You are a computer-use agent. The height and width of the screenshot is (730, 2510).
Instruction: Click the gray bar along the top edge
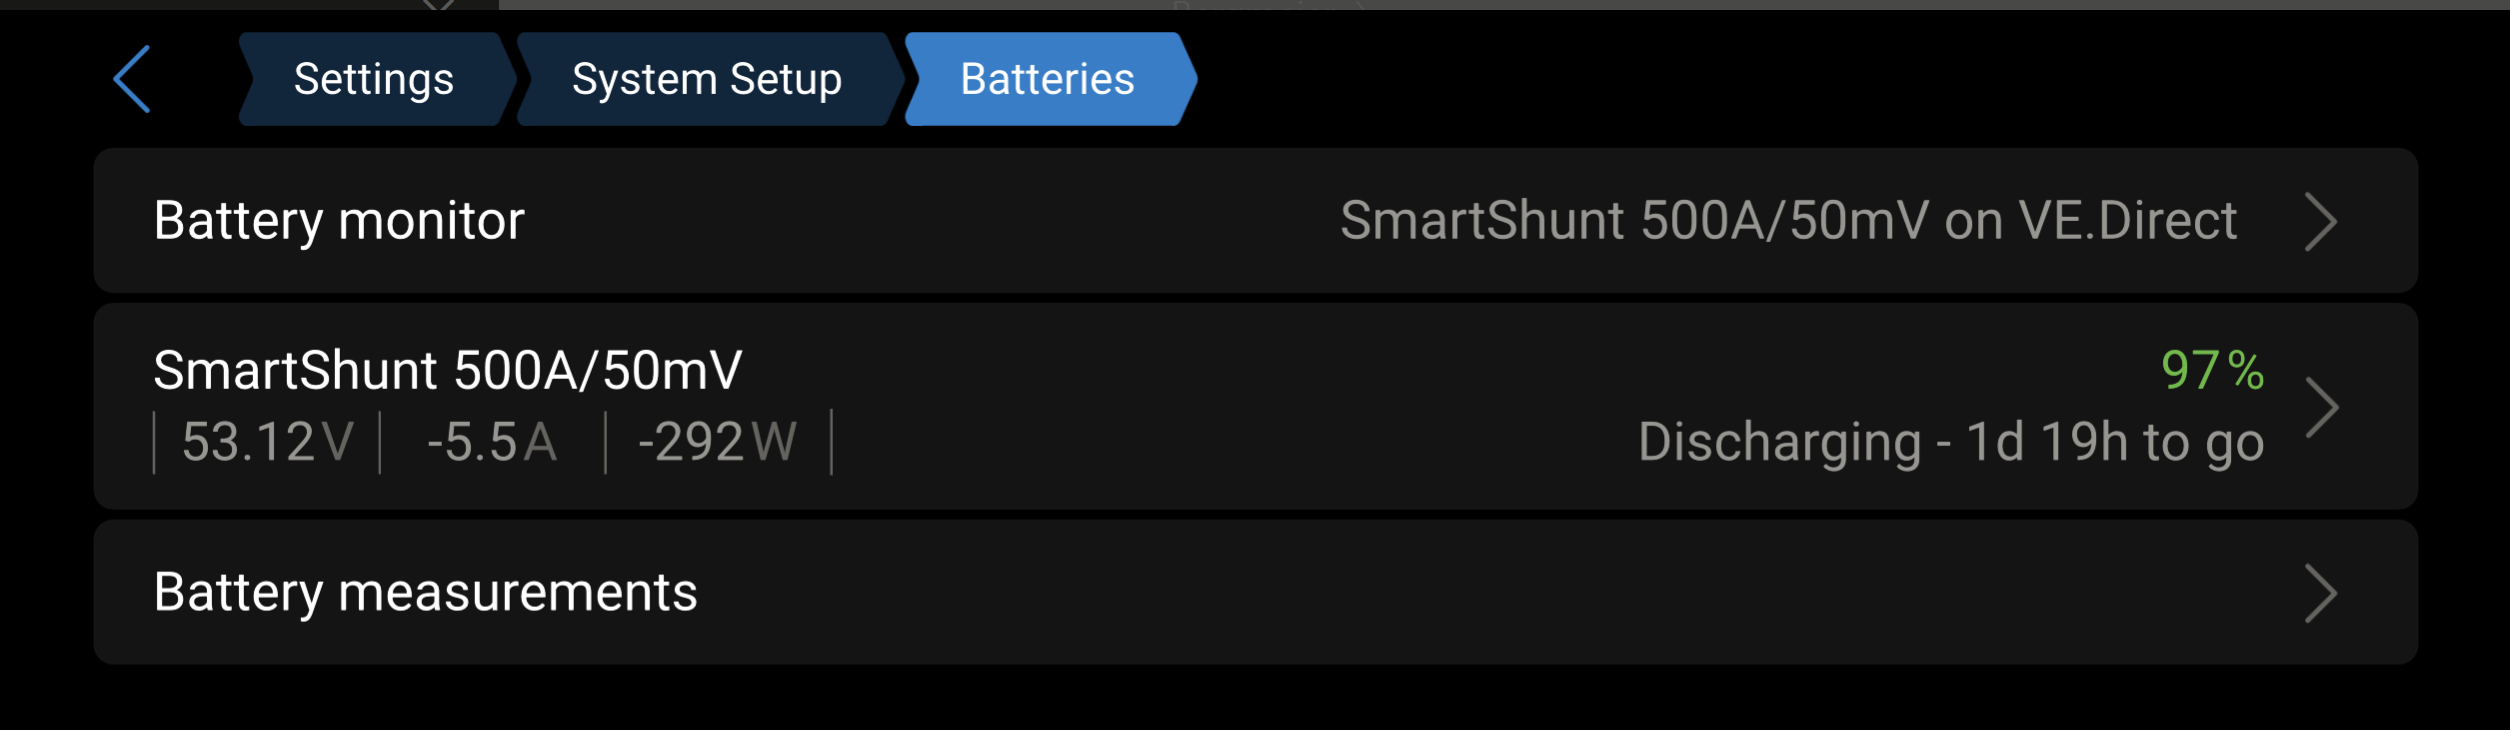click(1500, 5)
